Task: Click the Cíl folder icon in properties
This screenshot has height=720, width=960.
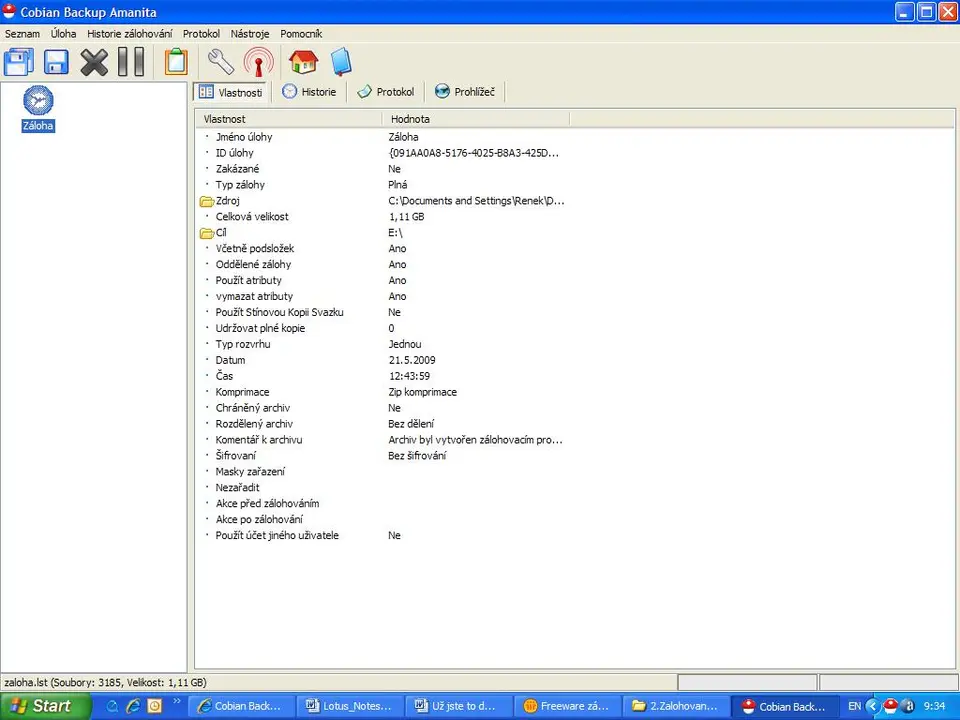Action: click(207, 233)
